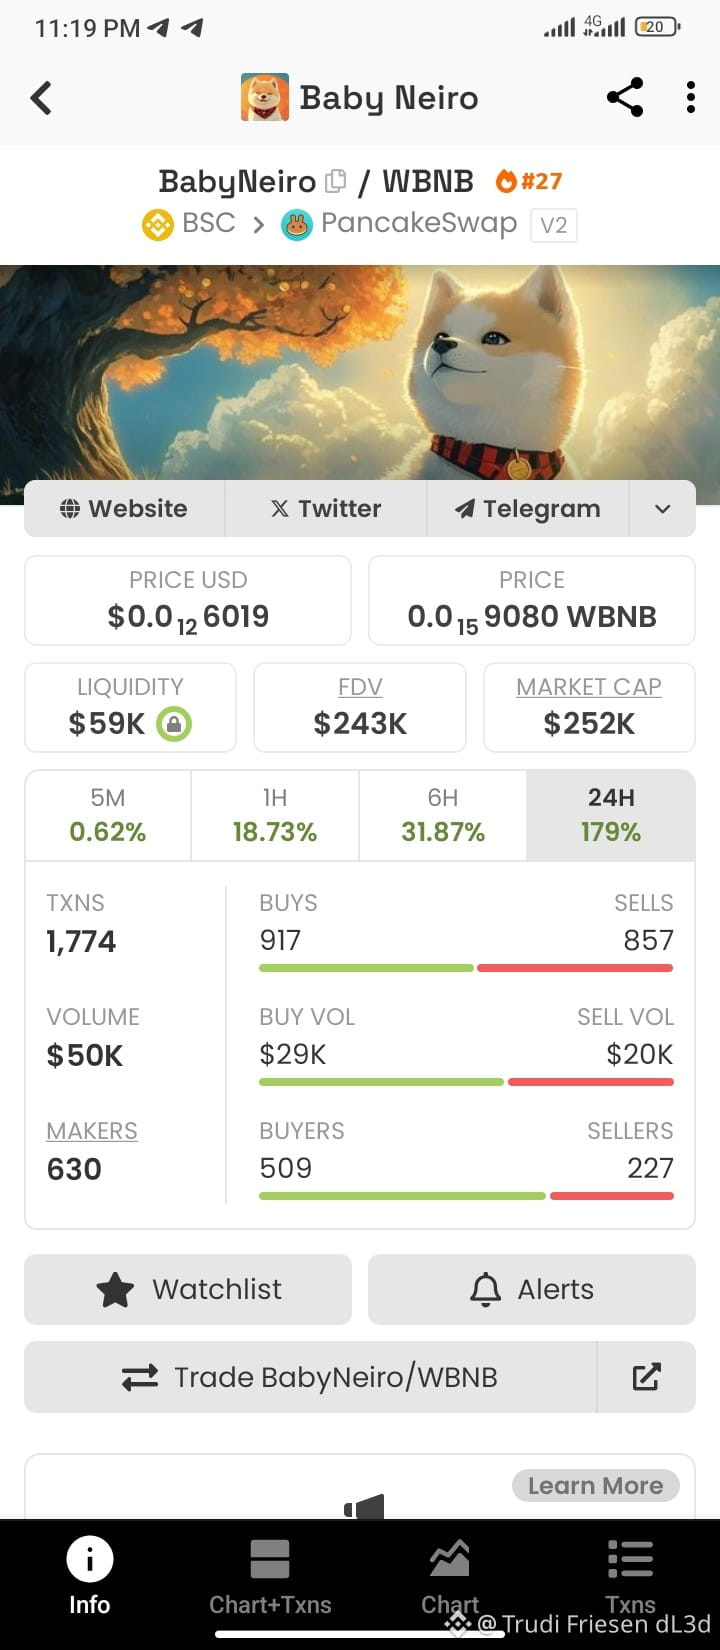This screenshot has height=1650, width=720.
Task: Add pair to Watchlist
Action: pyautogui.click(x=188, y=1289)
